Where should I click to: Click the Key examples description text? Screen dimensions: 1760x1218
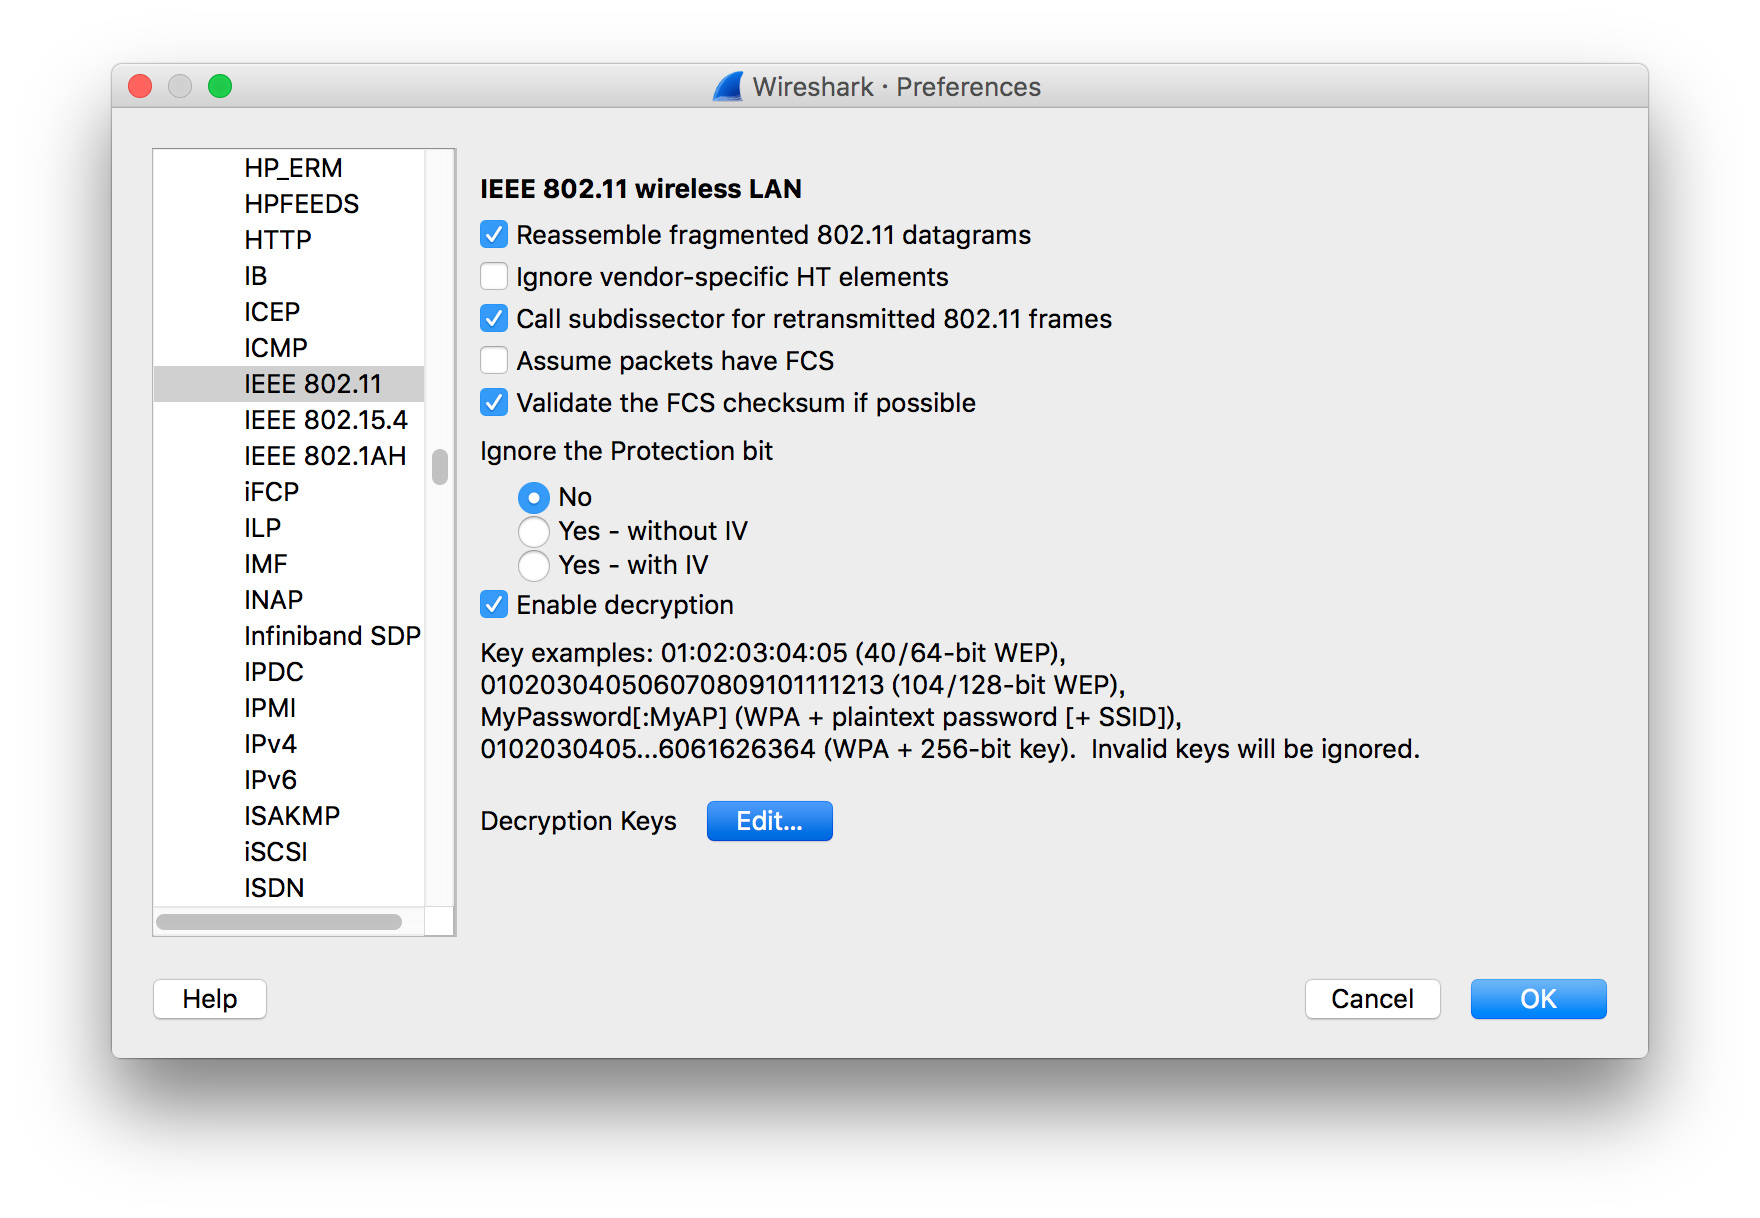[x=950, y=701]
